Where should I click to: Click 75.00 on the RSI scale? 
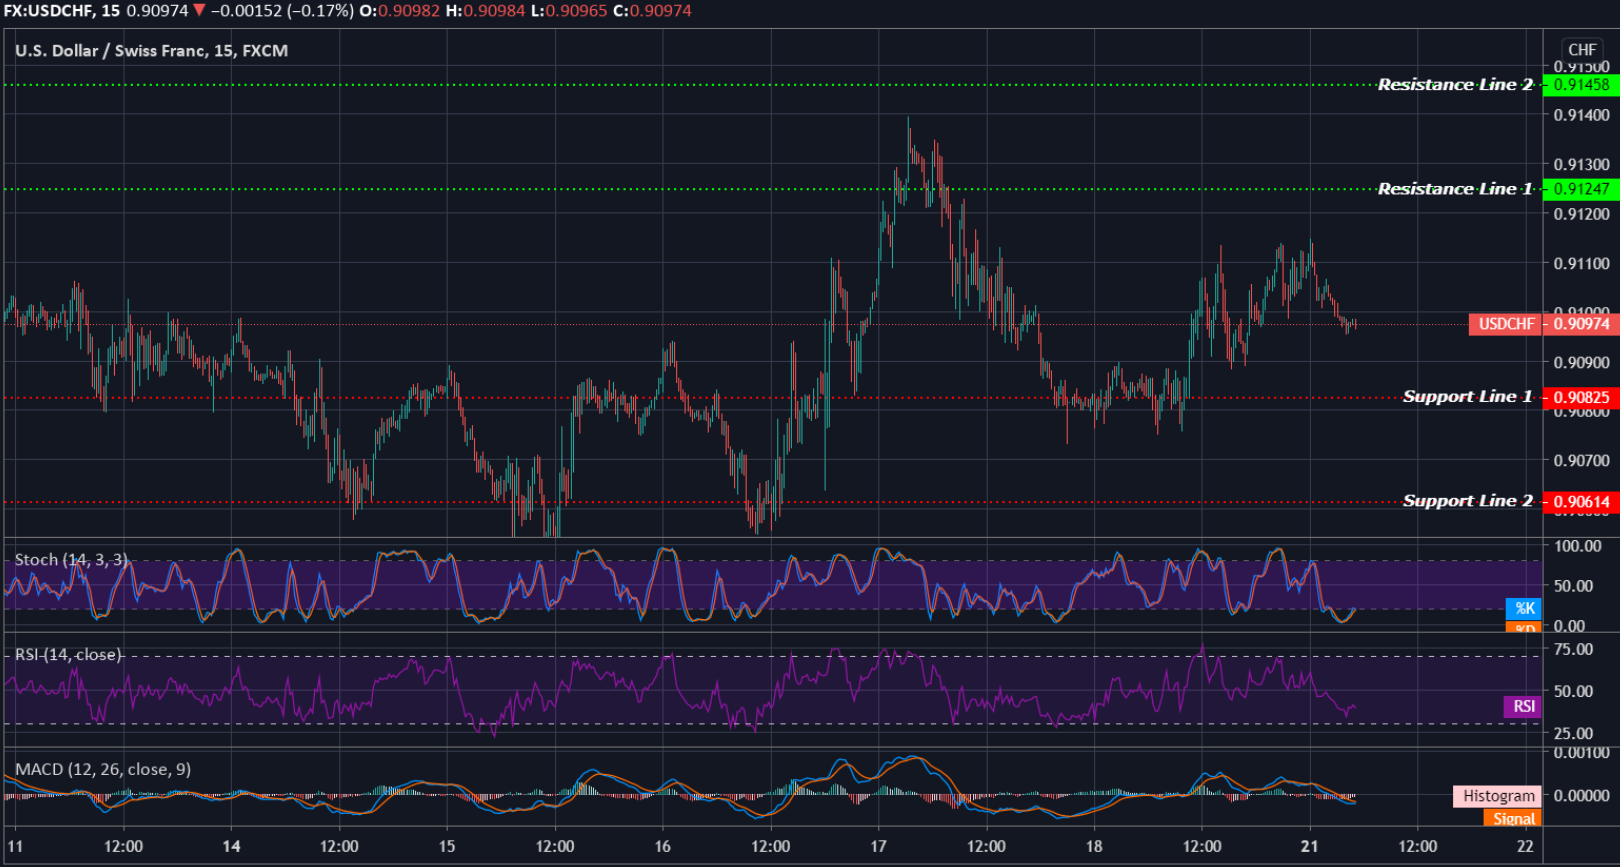pos(1573,649)
